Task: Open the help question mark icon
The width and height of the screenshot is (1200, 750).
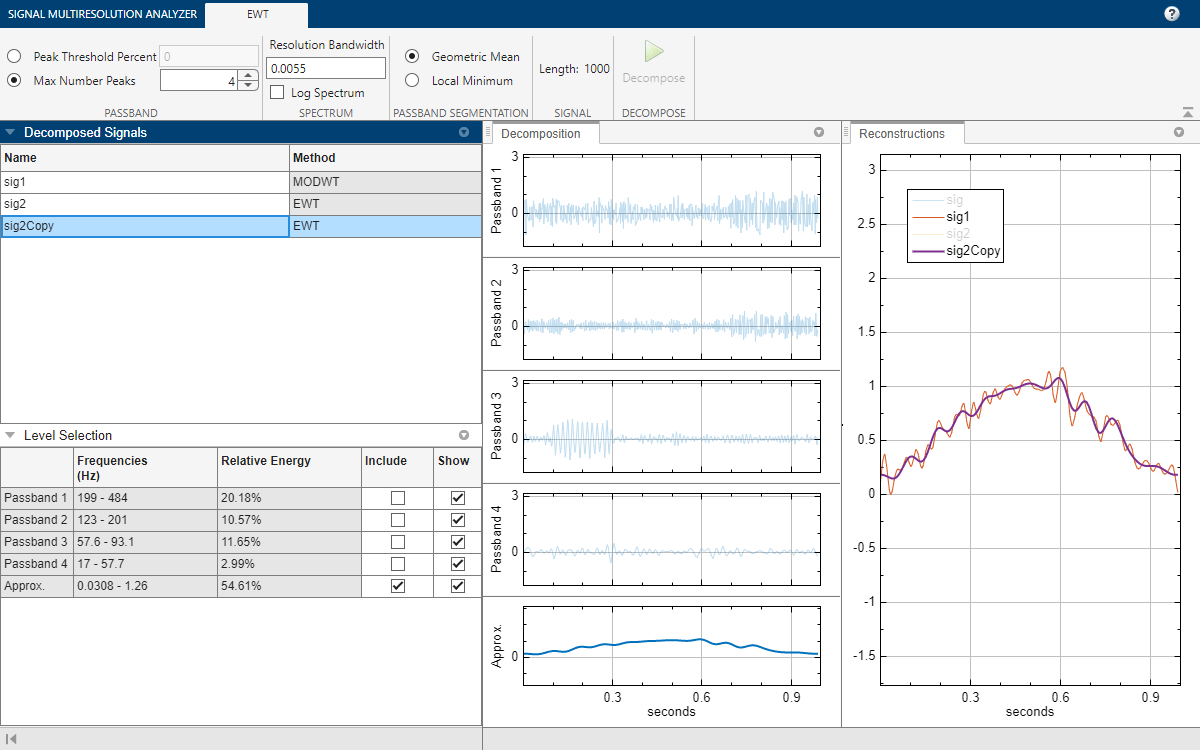Action: [x=1172, y=14]
